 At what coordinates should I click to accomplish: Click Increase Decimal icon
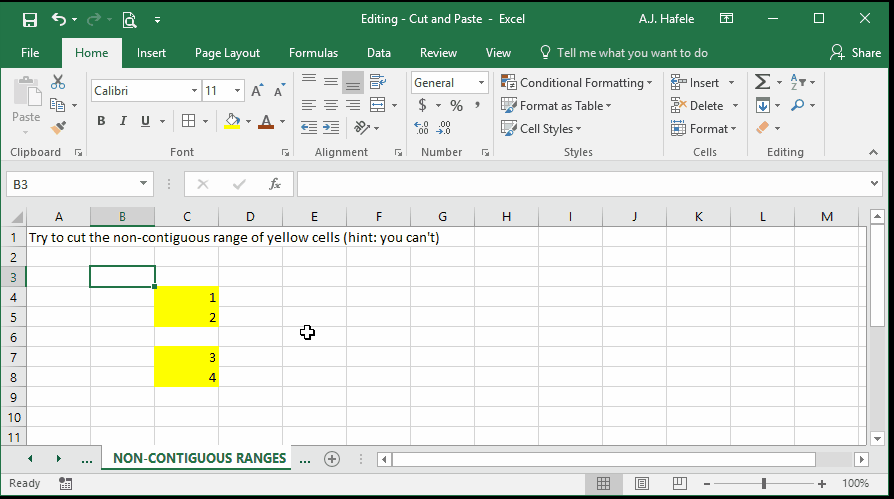click(421, 128)
